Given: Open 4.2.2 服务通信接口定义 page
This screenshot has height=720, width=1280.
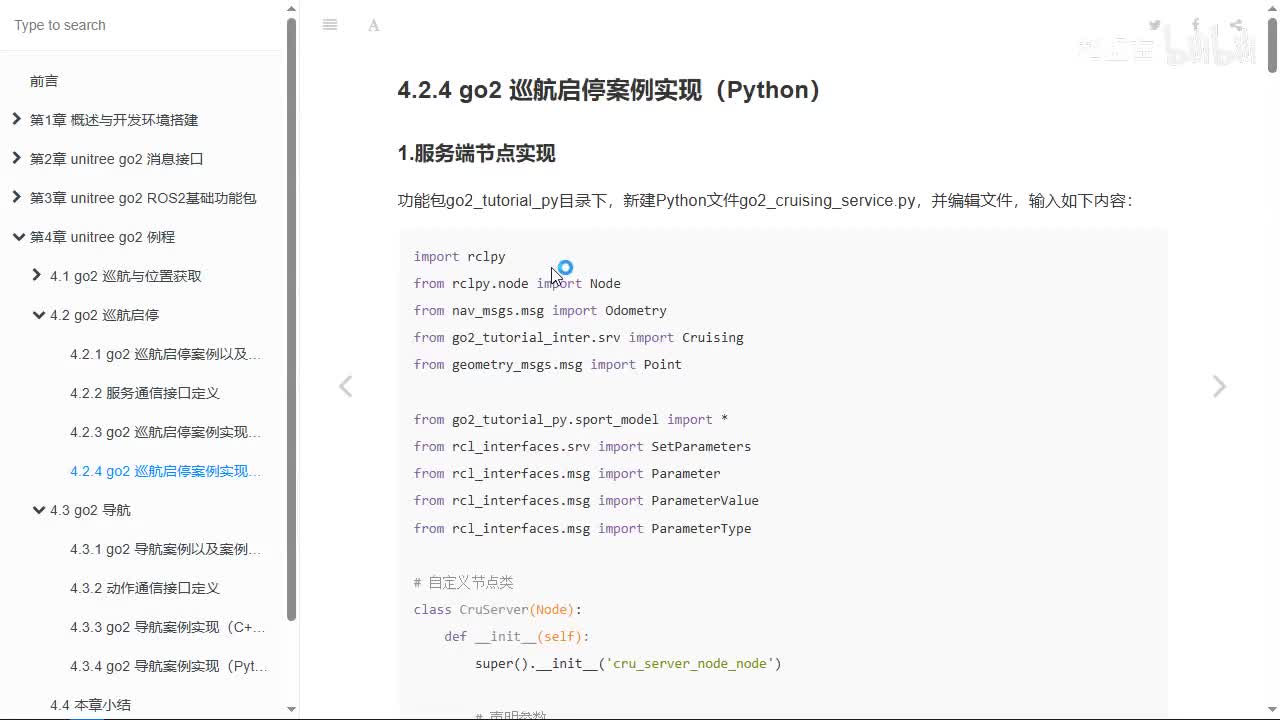Looking at the screenshot, I should [145, 393].
